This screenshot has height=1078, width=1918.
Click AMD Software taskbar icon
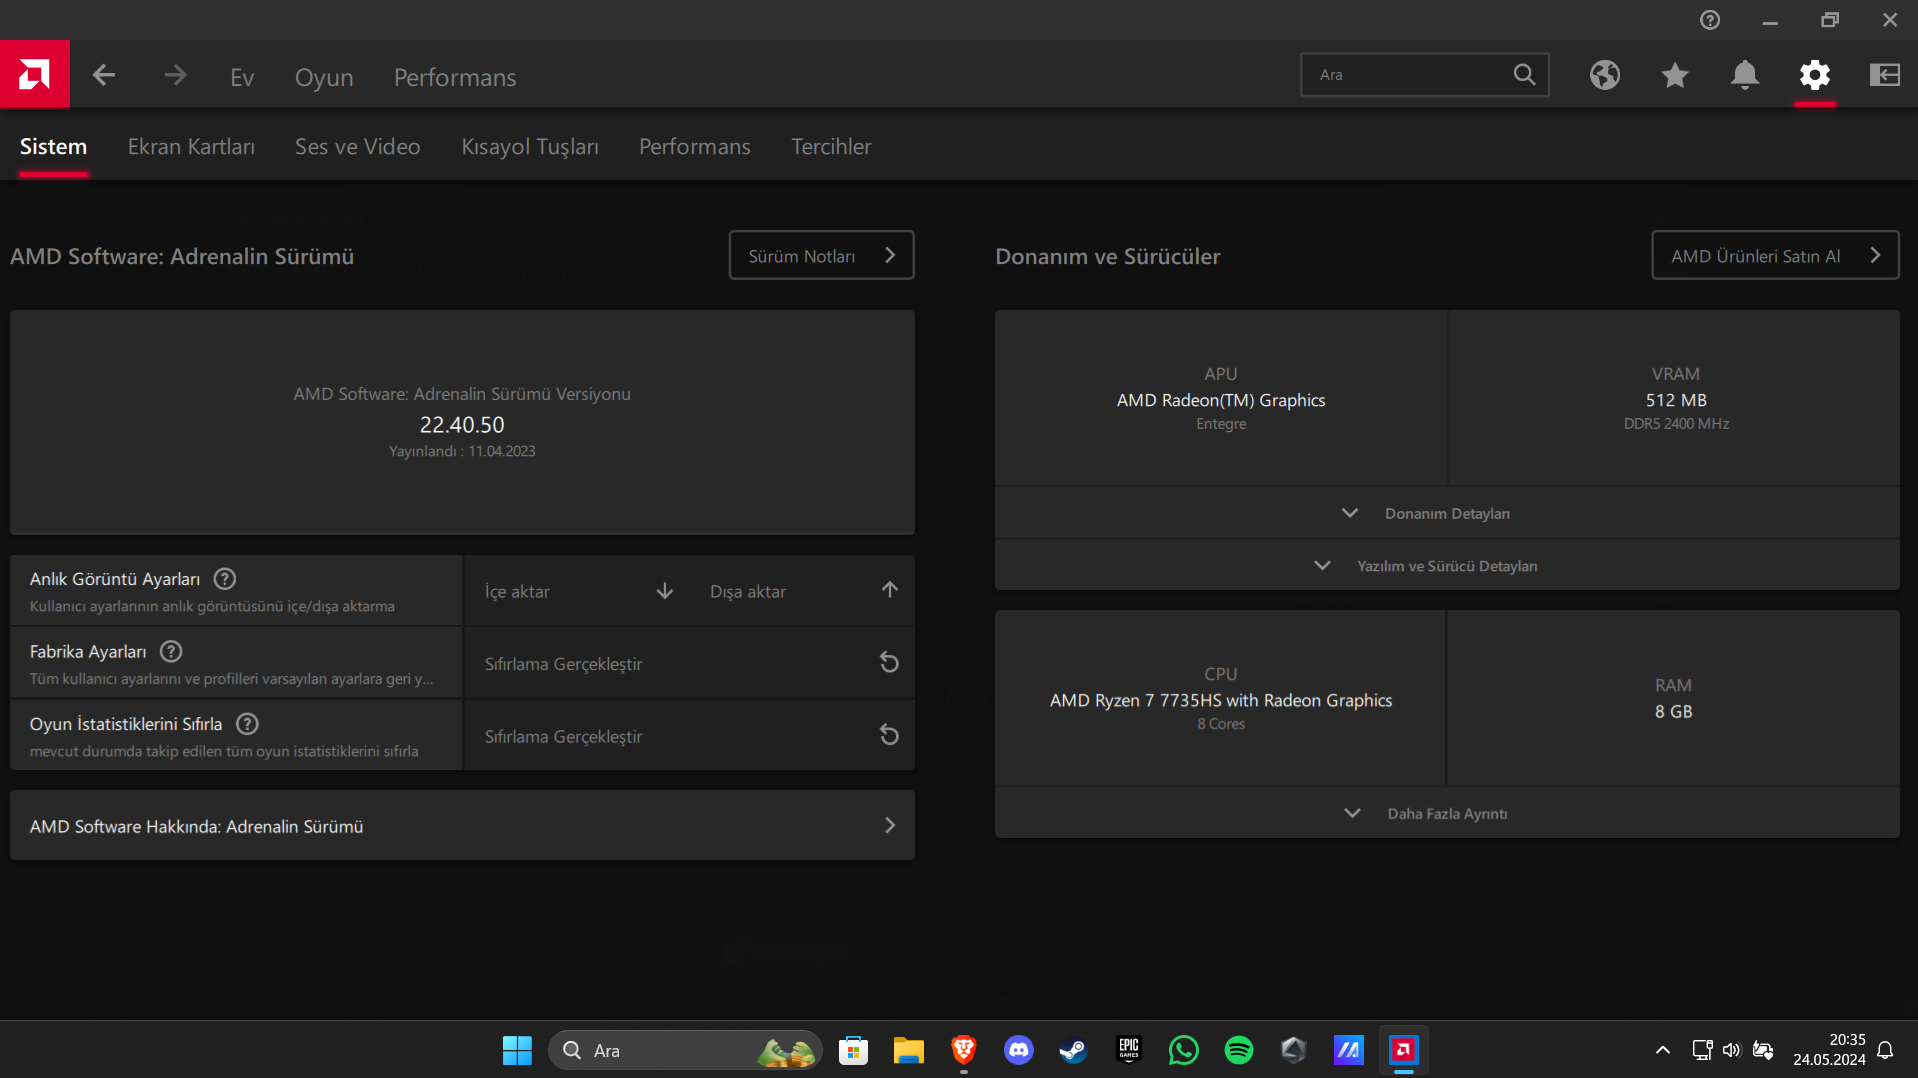pos(1404,1050)
